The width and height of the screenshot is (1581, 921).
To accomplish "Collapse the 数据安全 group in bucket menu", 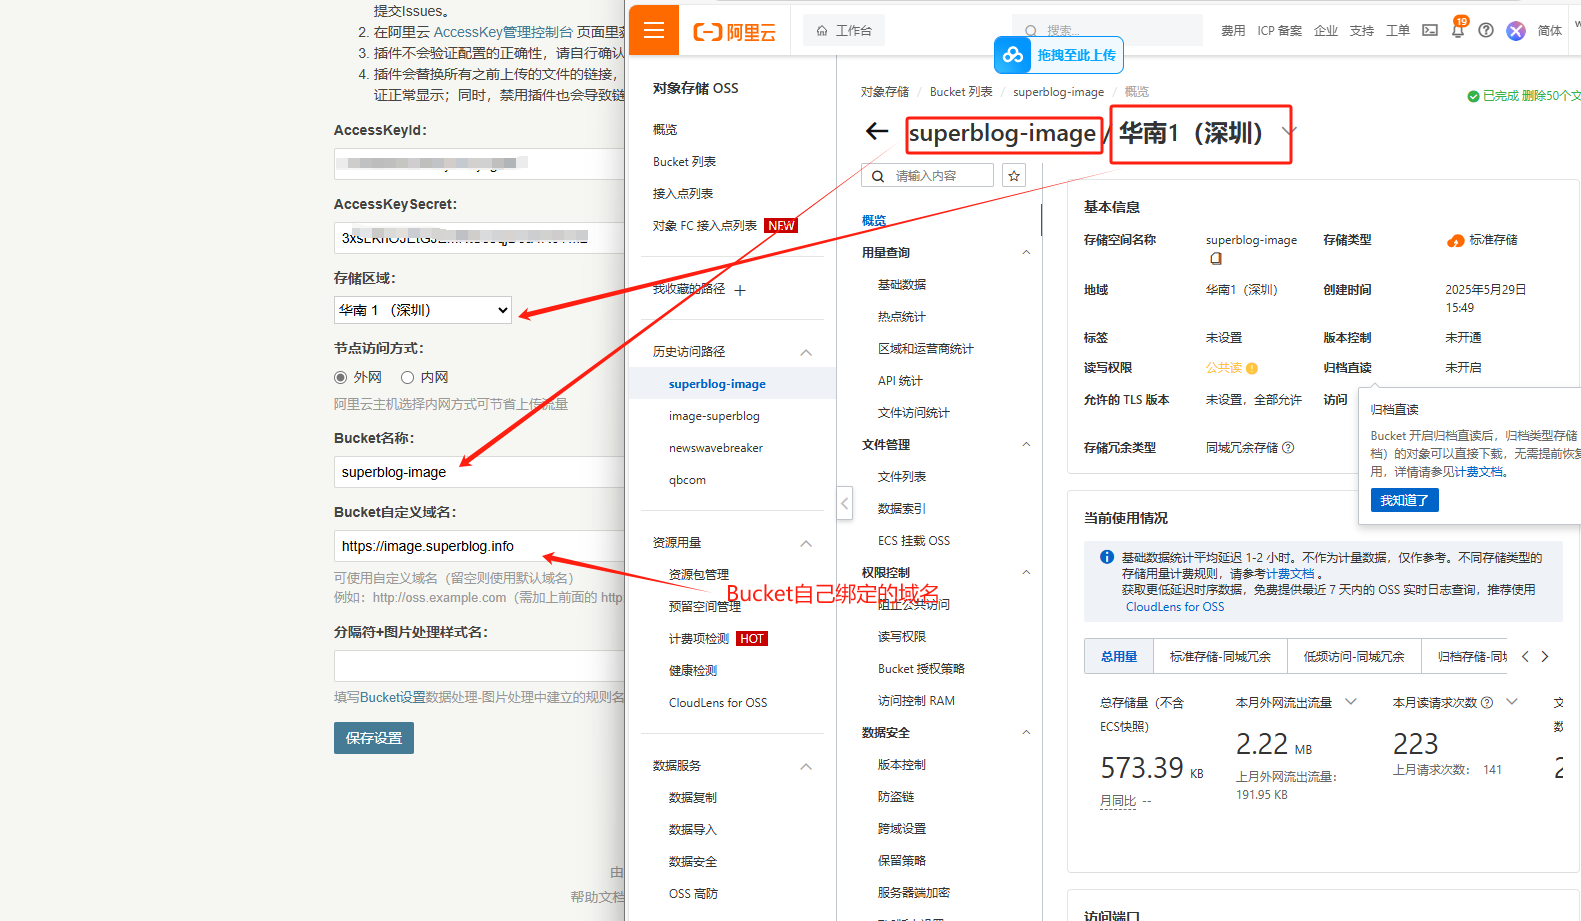I will (x=1026, y=732).
